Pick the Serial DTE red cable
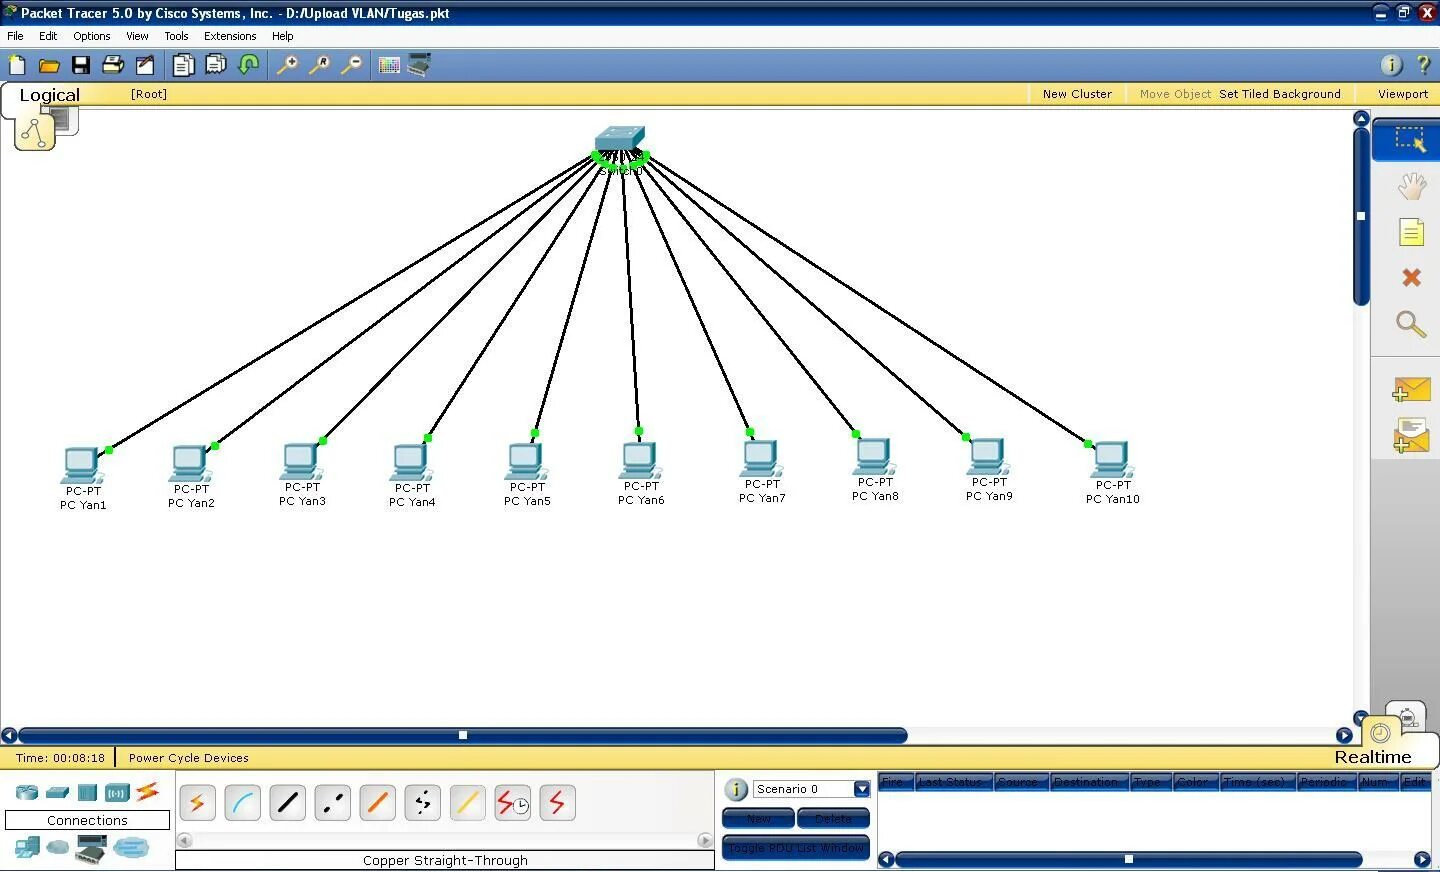 tap(557, 803)
